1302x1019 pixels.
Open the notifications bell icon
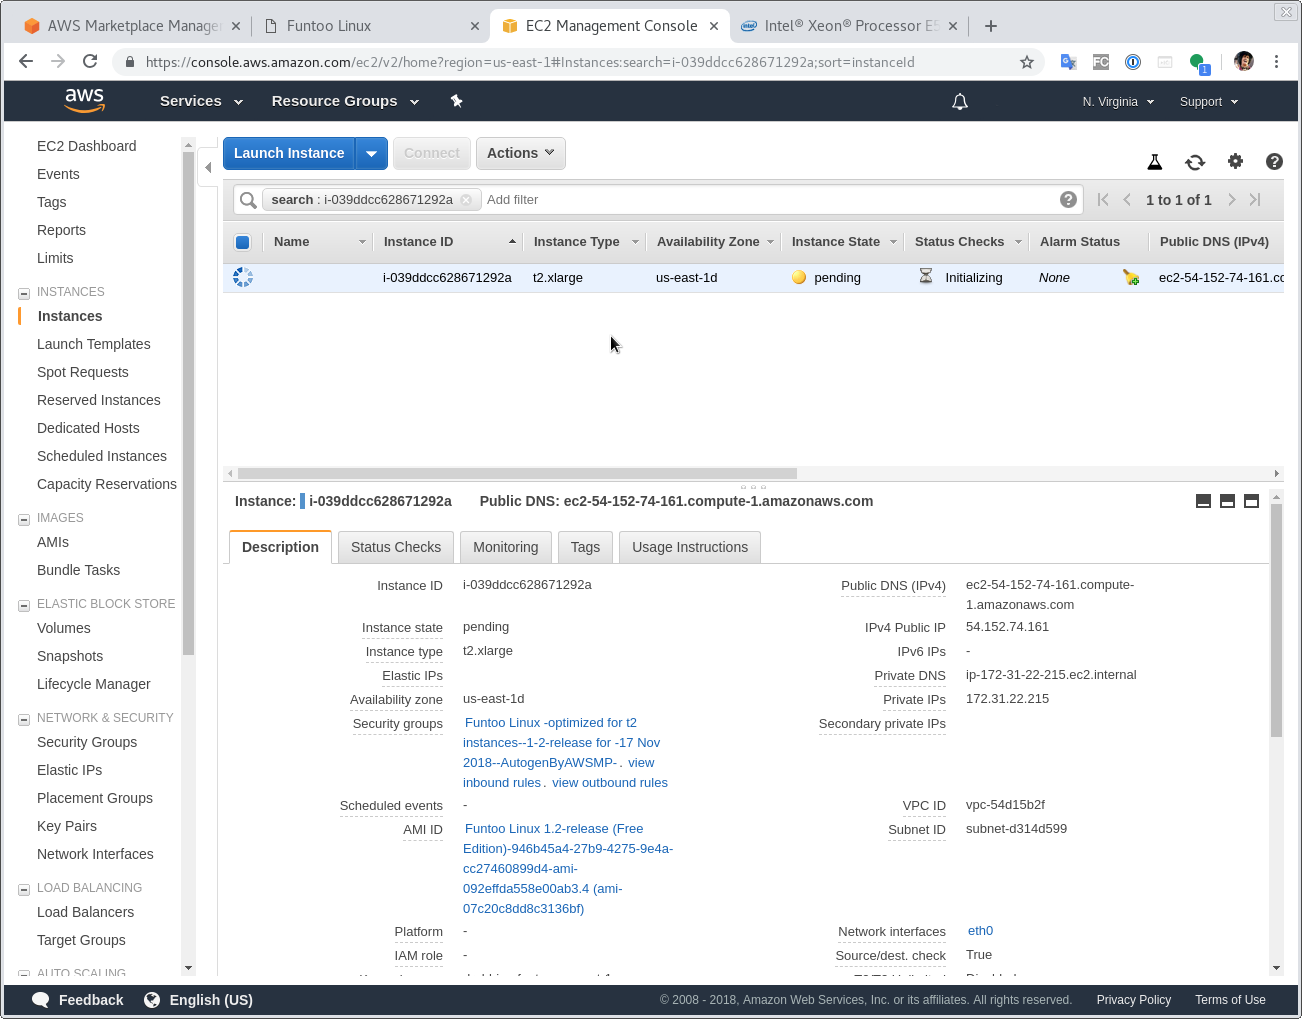point(960,101)
